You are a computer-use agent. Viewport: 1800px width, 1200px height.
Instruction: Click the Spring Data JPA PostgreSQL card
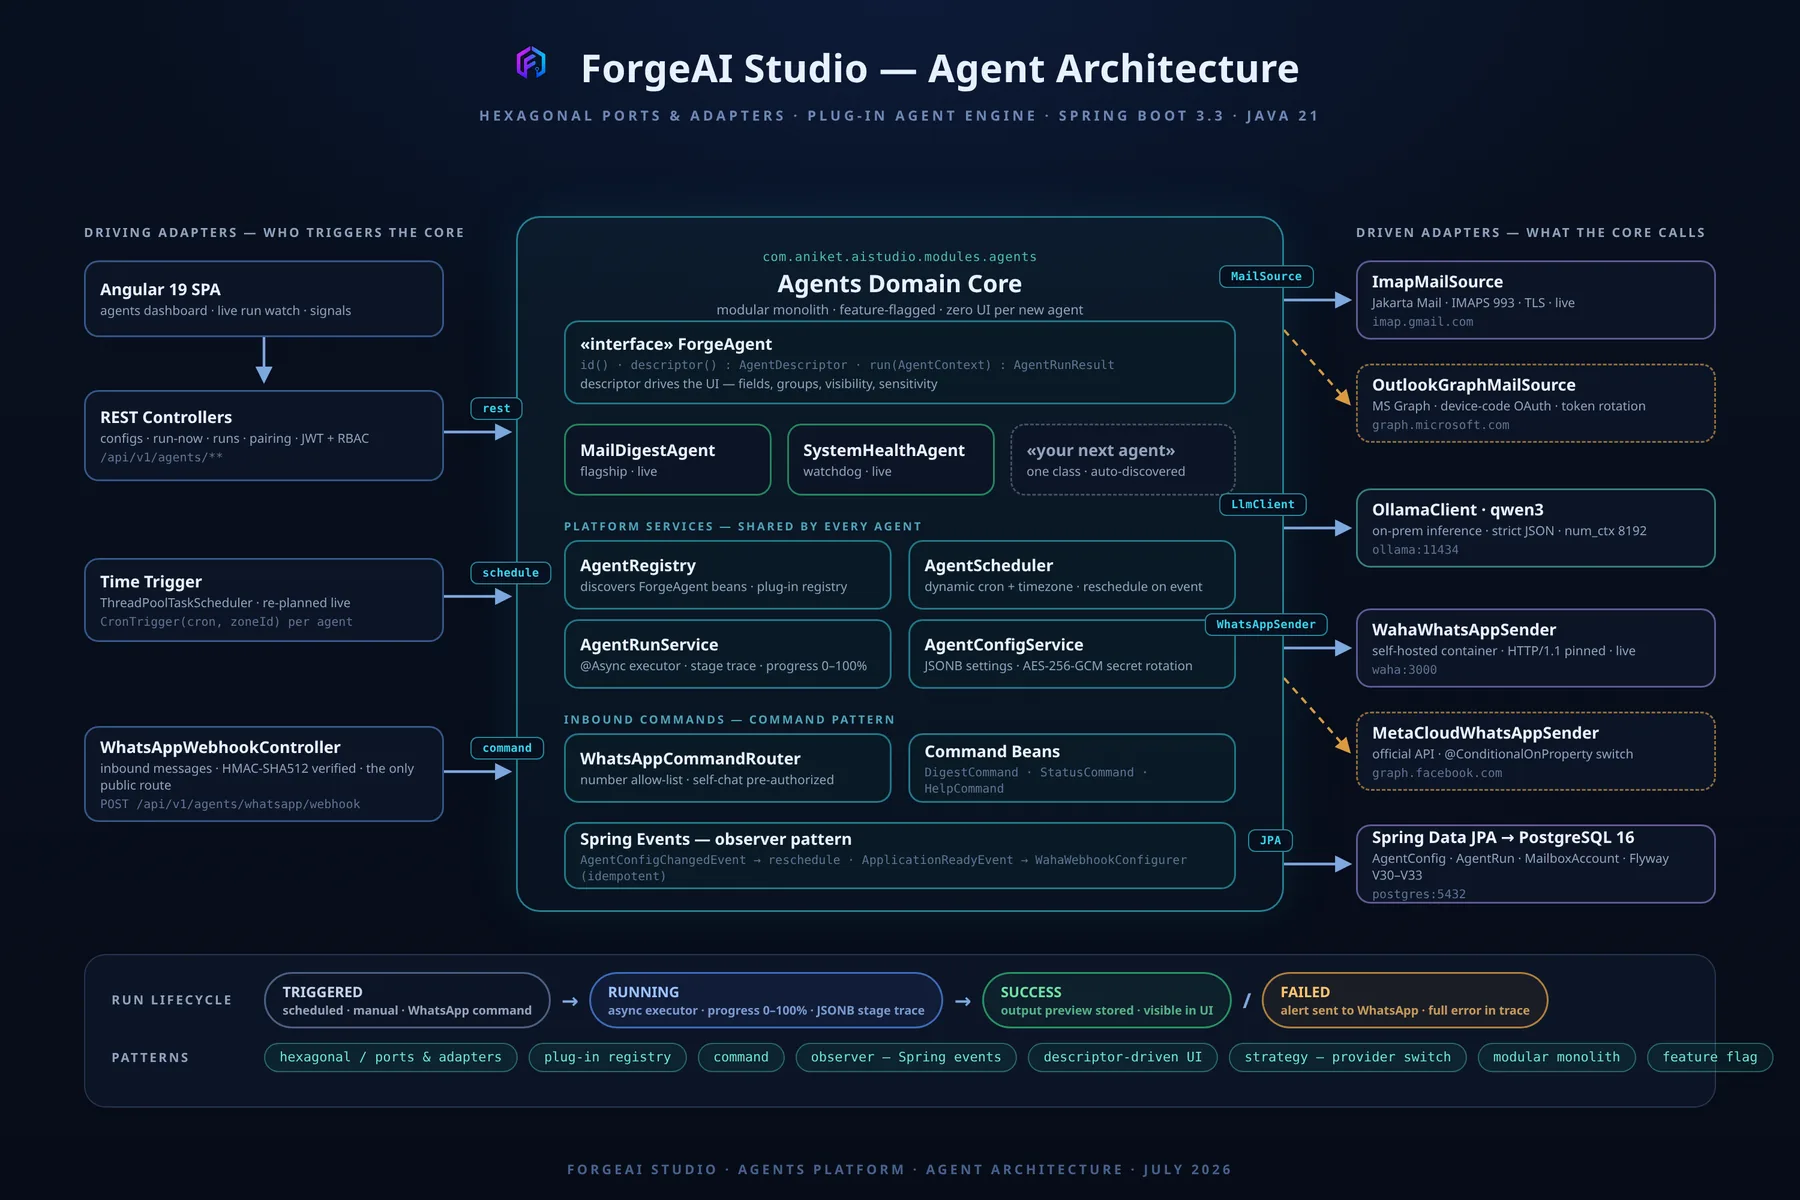click(1536, 864)
